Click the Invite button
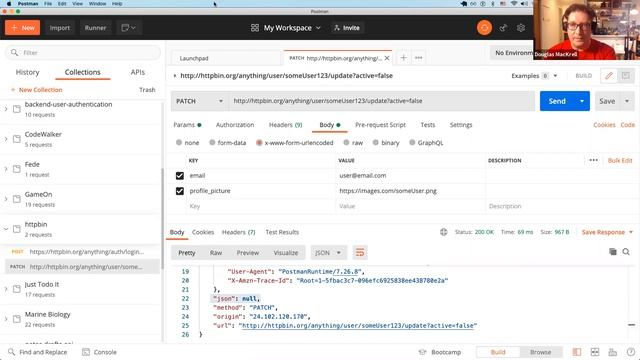This screenshot has height=360, width=640. pyautogui.click(x=347, y=28)
